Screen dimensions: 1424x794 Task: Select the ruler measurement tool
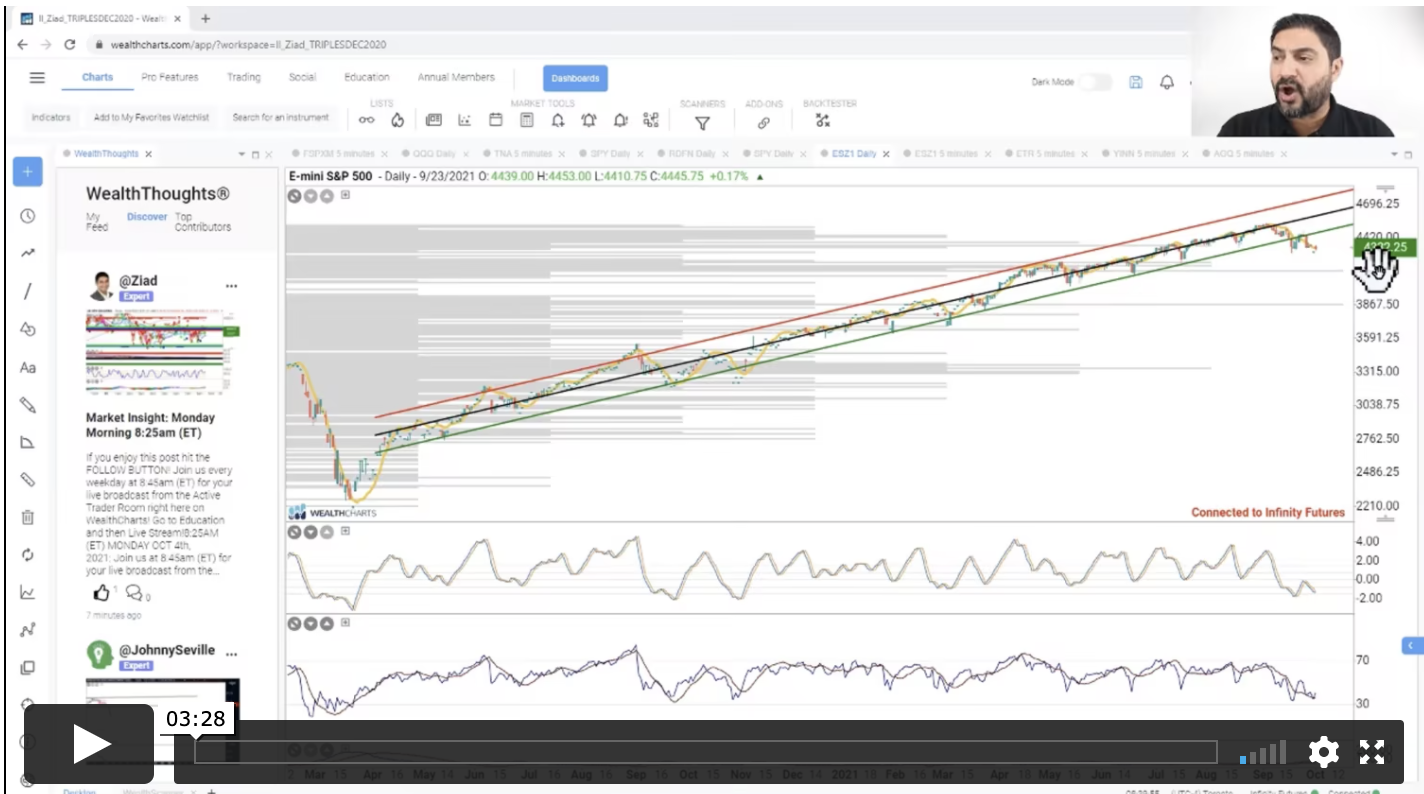click(x=27, y=480)
